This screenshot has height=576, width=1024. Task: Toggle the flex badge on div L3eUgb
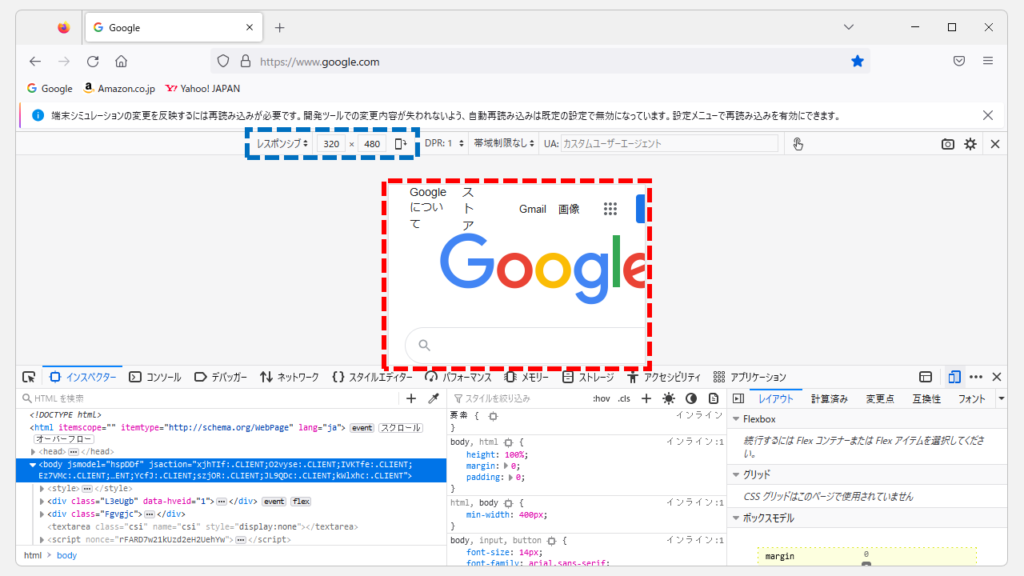coord(301,502)
